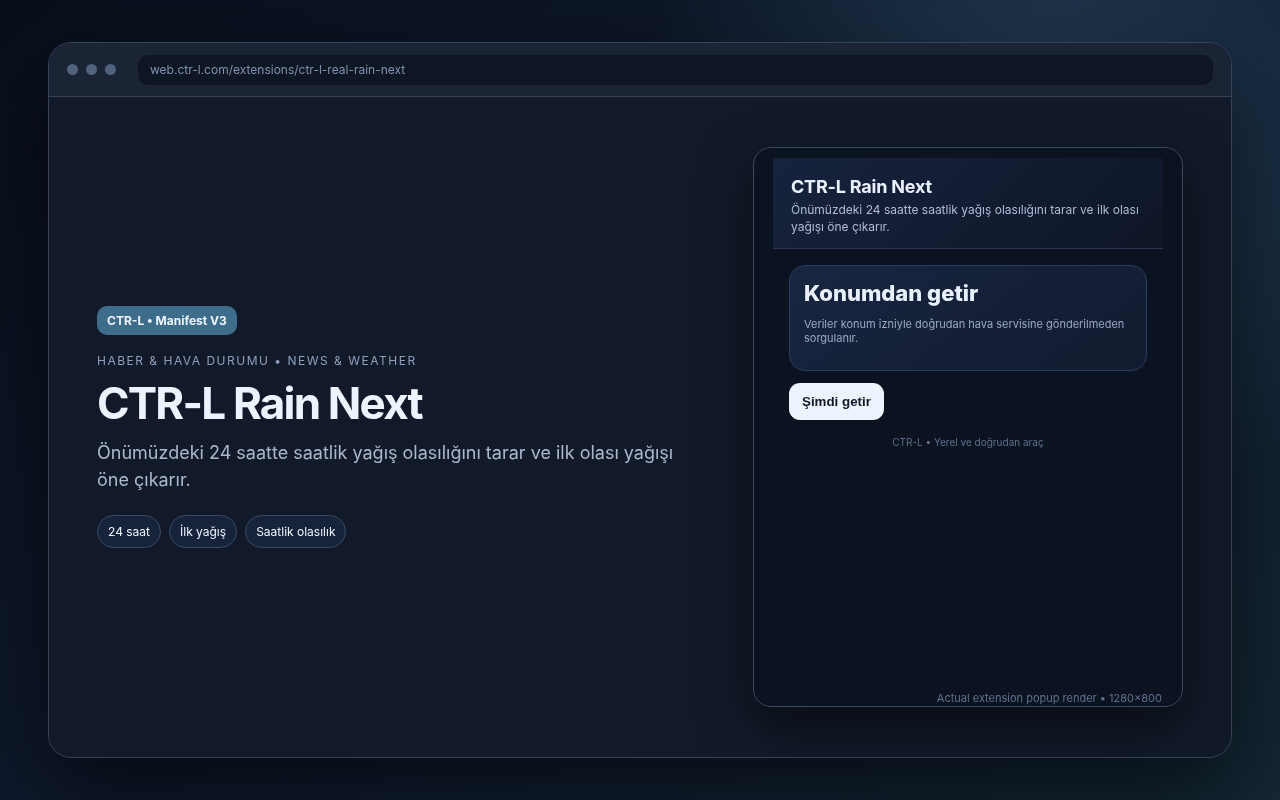Click the Şimdi getir button
Image resolution: width=1280 pixels, height=800 pixels.
click(836, 401)
